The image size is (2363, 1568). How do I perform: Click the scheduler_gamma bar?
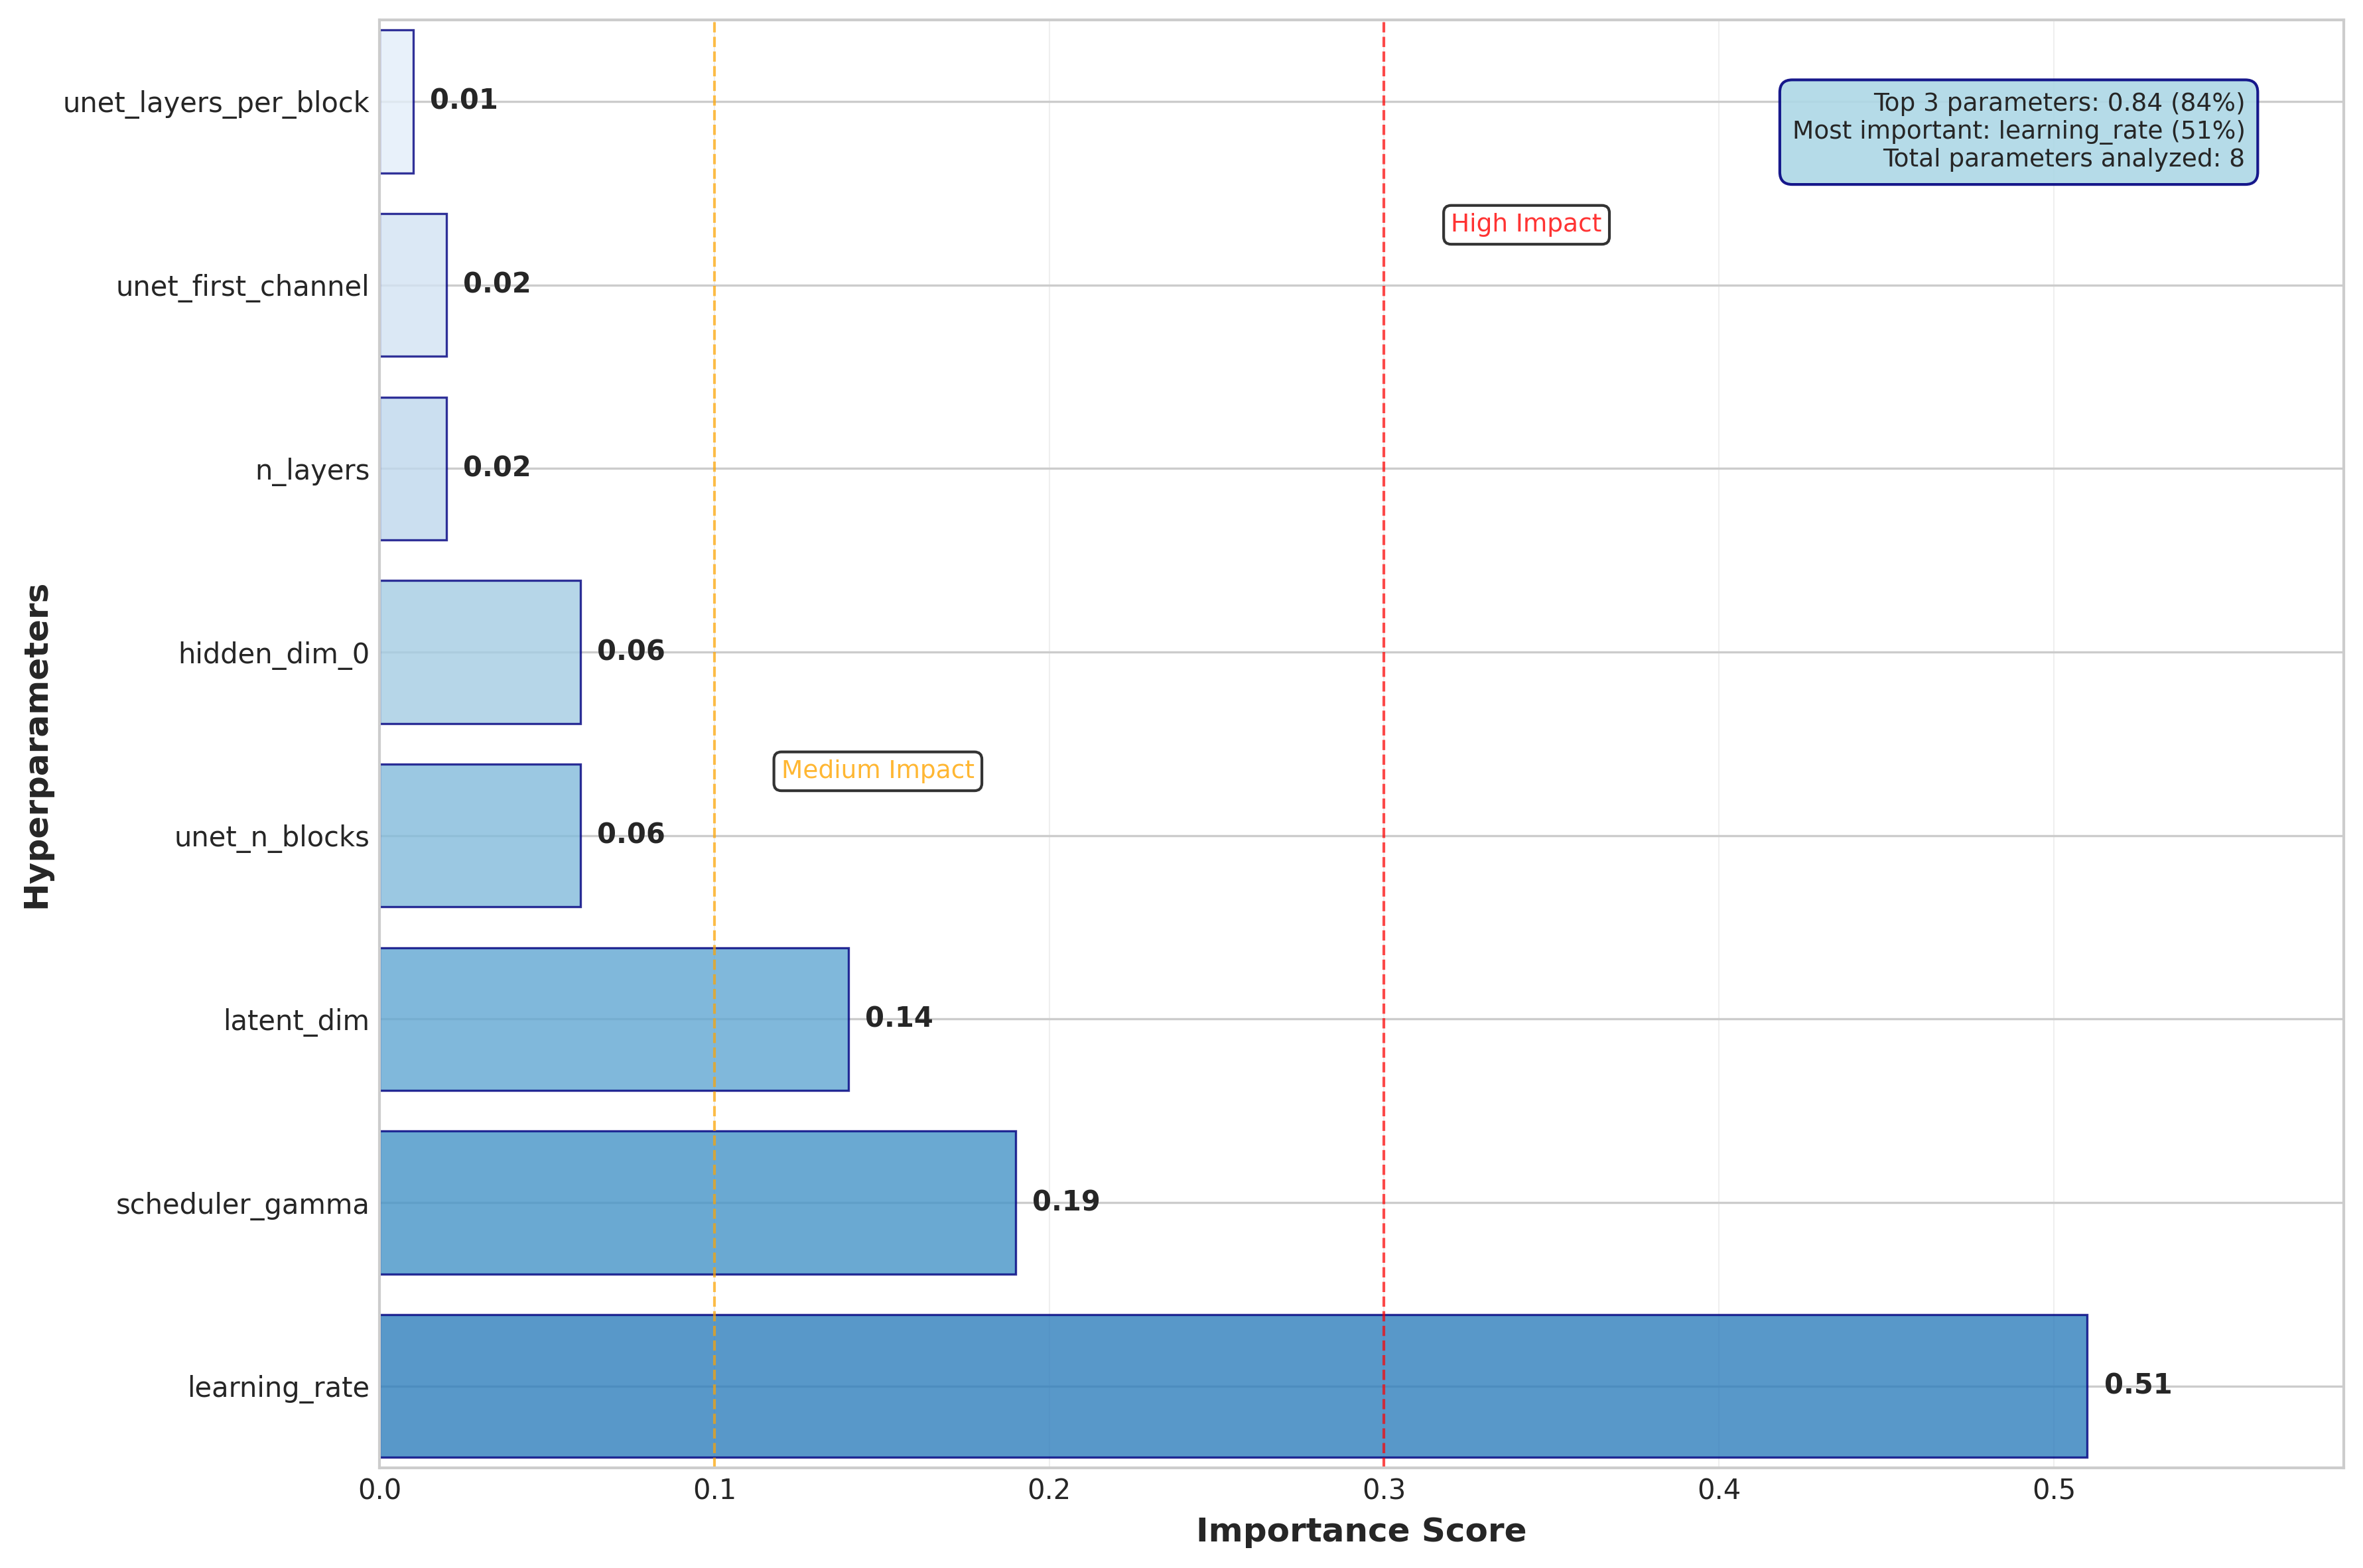coord(697,1202)
